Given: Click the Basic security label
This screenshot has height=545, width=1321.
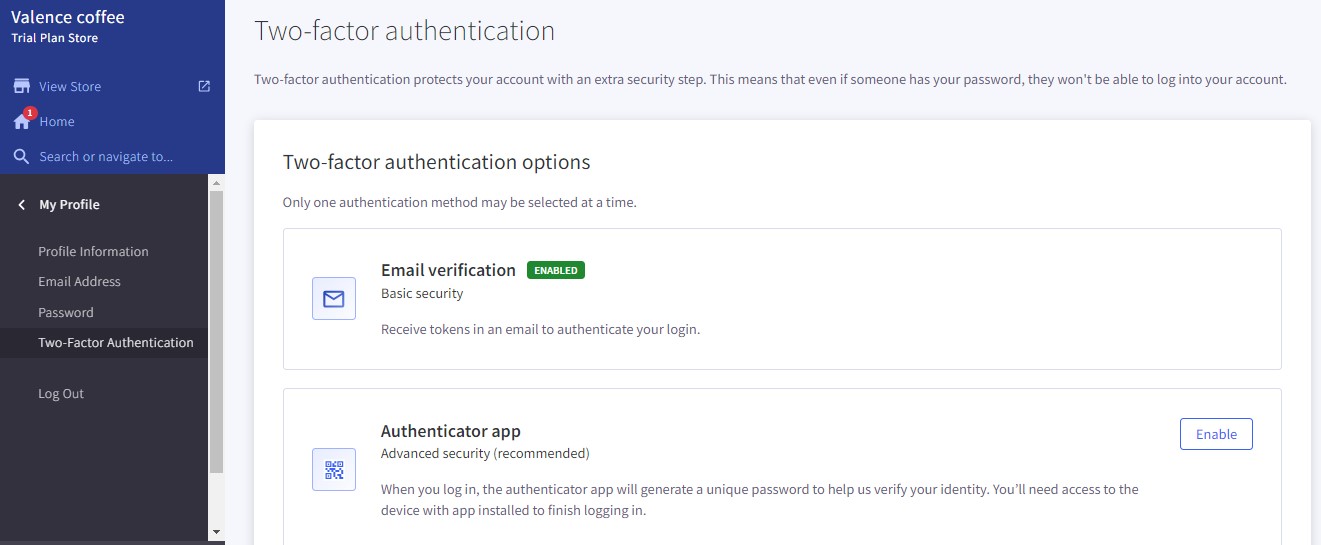Looking at the screenshot, I should [x=422, y=293].
